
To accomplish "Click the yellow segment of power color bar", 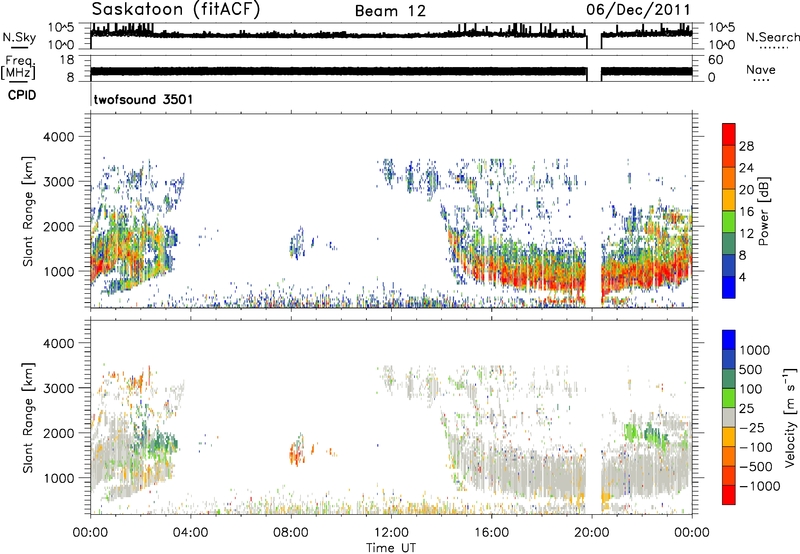I will (x=729, y=199).
